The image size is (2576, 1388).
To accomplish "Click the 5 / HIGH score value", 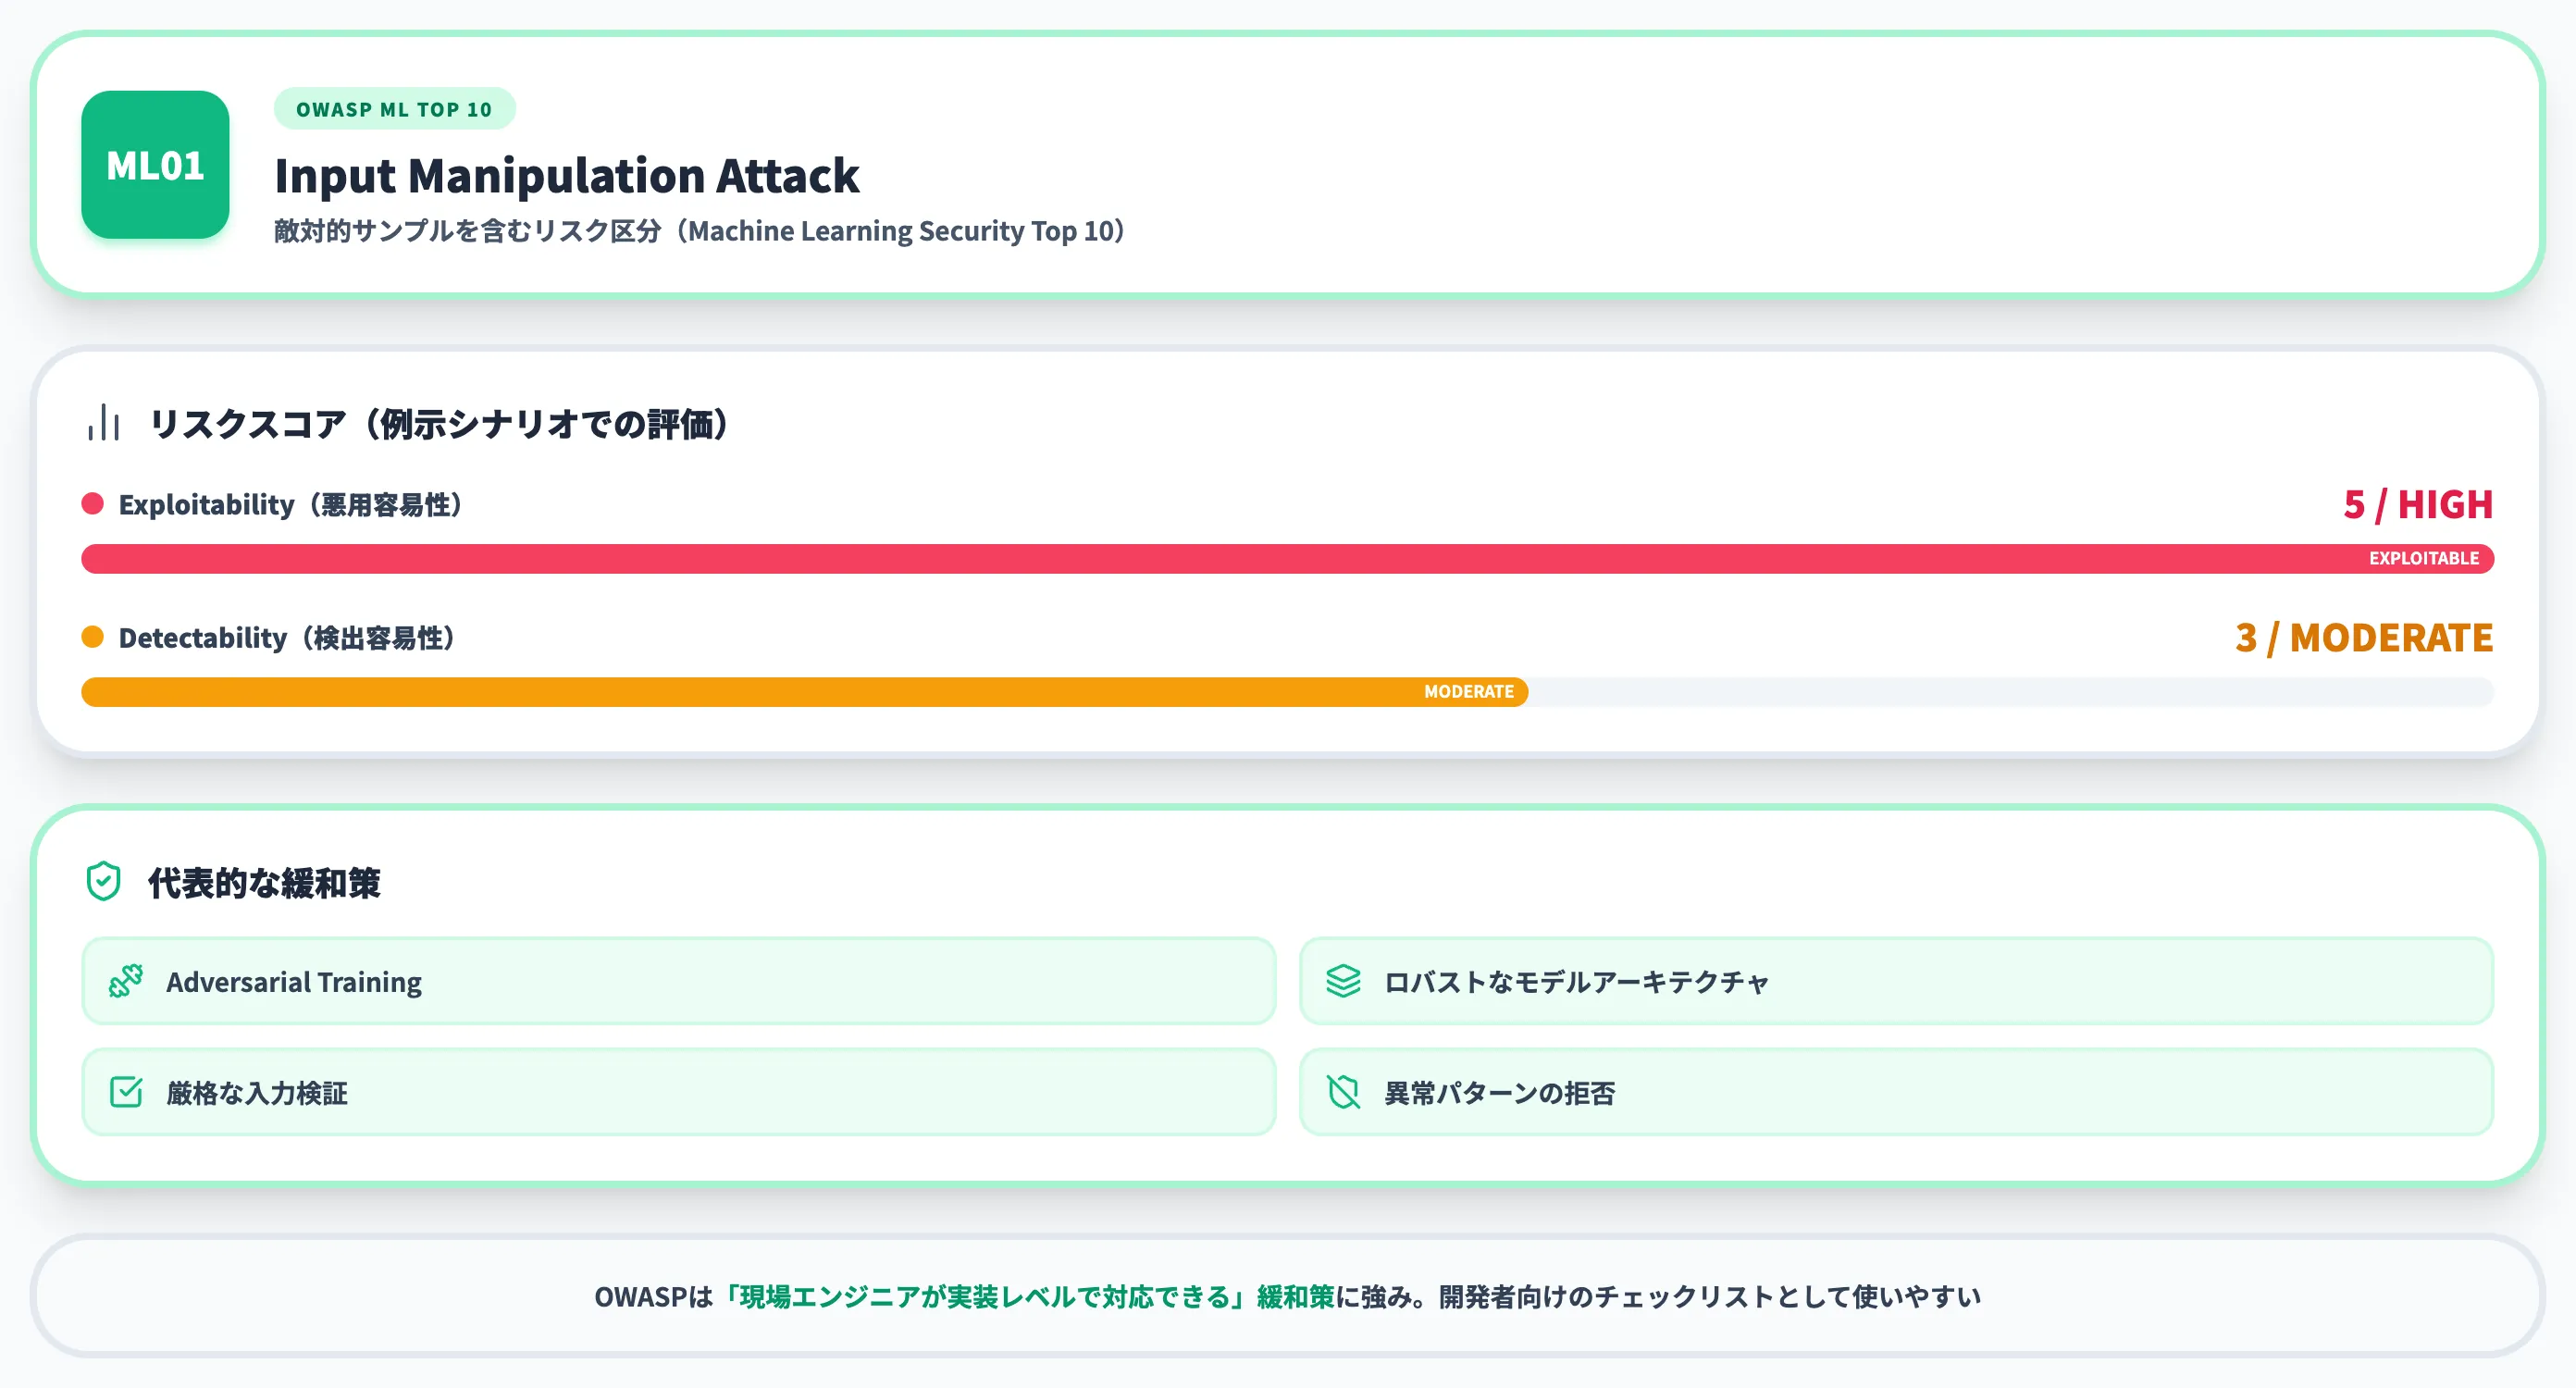I will pos(2418,505).
